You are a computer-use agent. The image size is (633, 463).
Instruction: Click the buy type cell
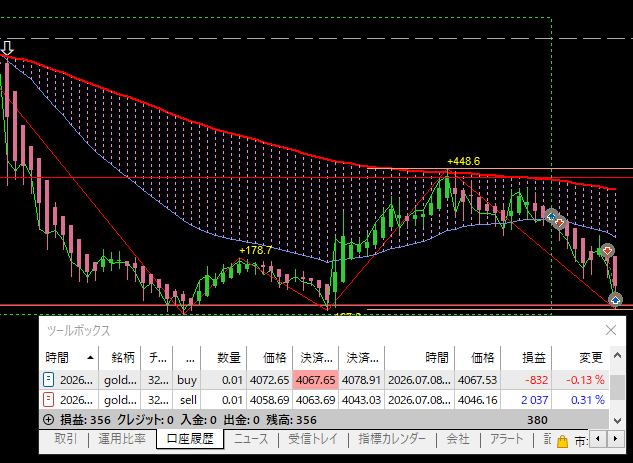pyautogui.click(x=187, y=380)
